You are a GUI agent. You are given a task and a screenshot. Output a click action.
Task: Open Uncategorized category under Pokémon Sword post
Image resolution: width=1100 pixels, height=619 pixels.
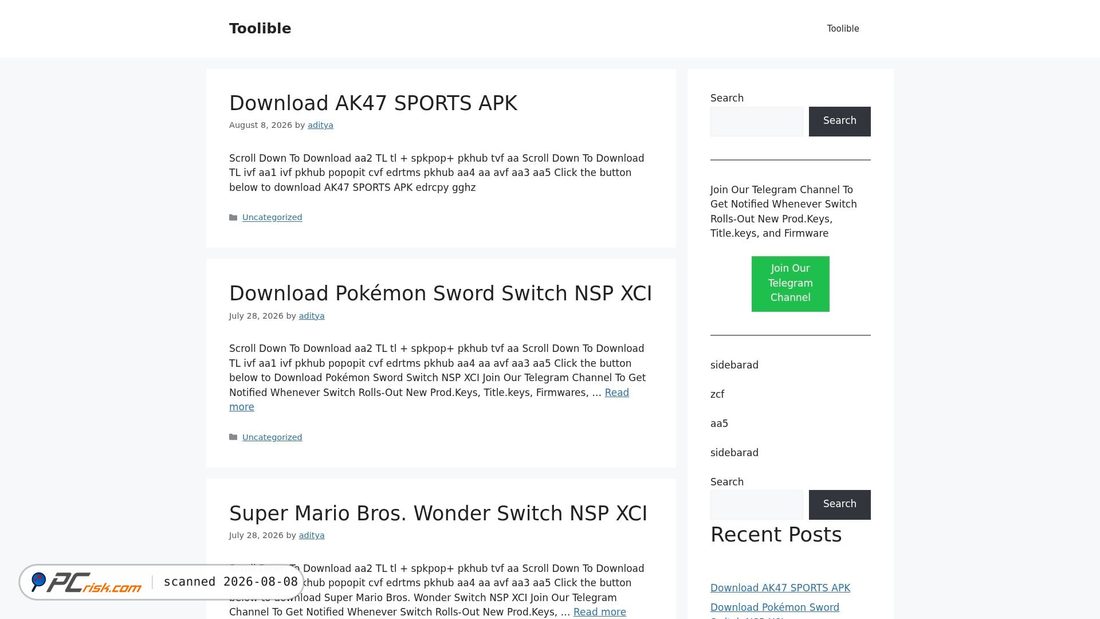272,437
